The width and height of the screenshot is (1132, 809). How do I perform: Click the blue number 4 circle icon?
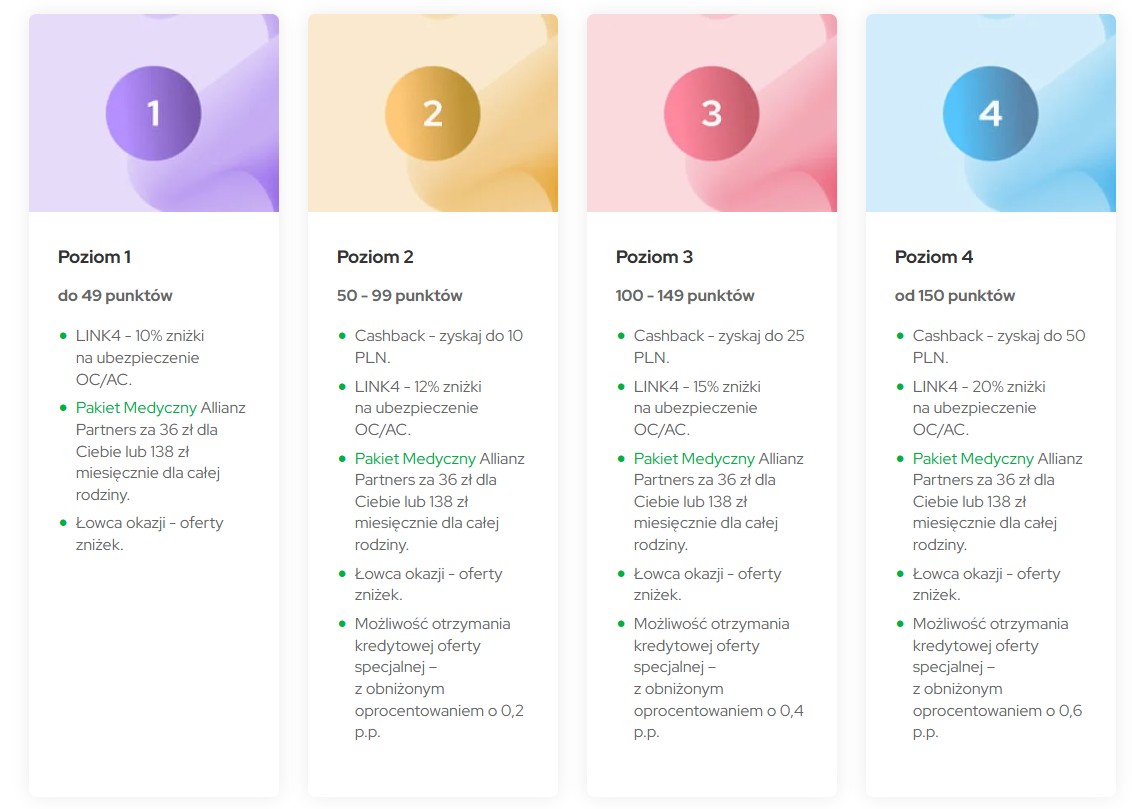coord(990,113)
